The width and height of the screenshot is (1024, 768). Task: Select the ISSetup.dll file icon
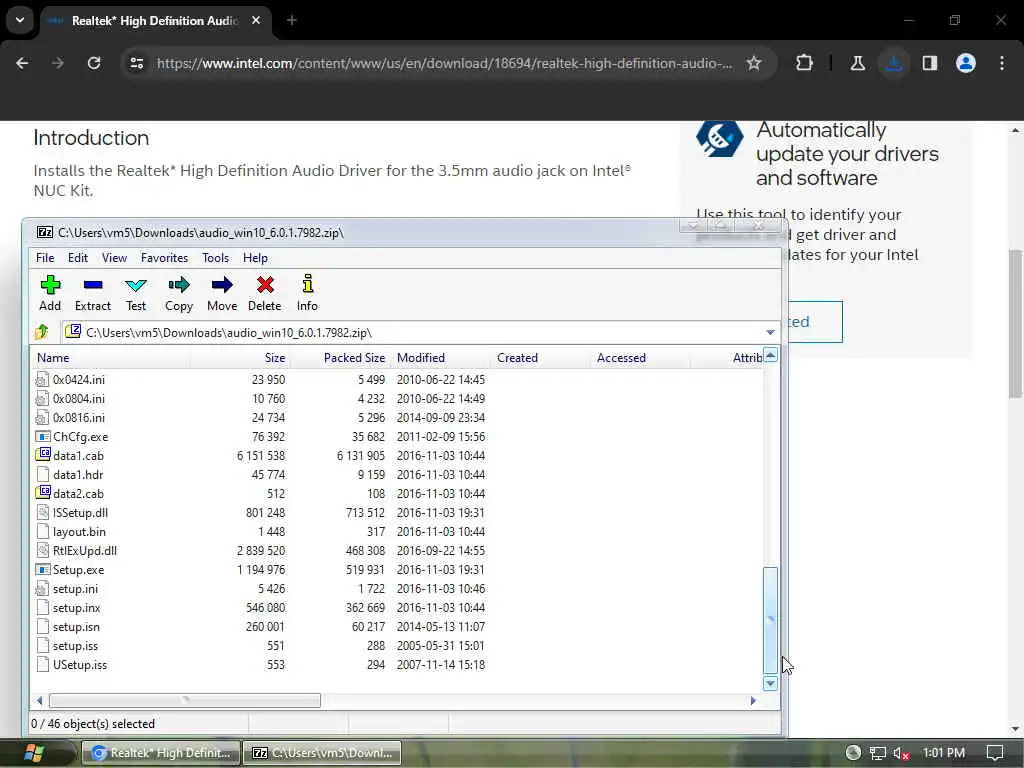click(42, 513)
